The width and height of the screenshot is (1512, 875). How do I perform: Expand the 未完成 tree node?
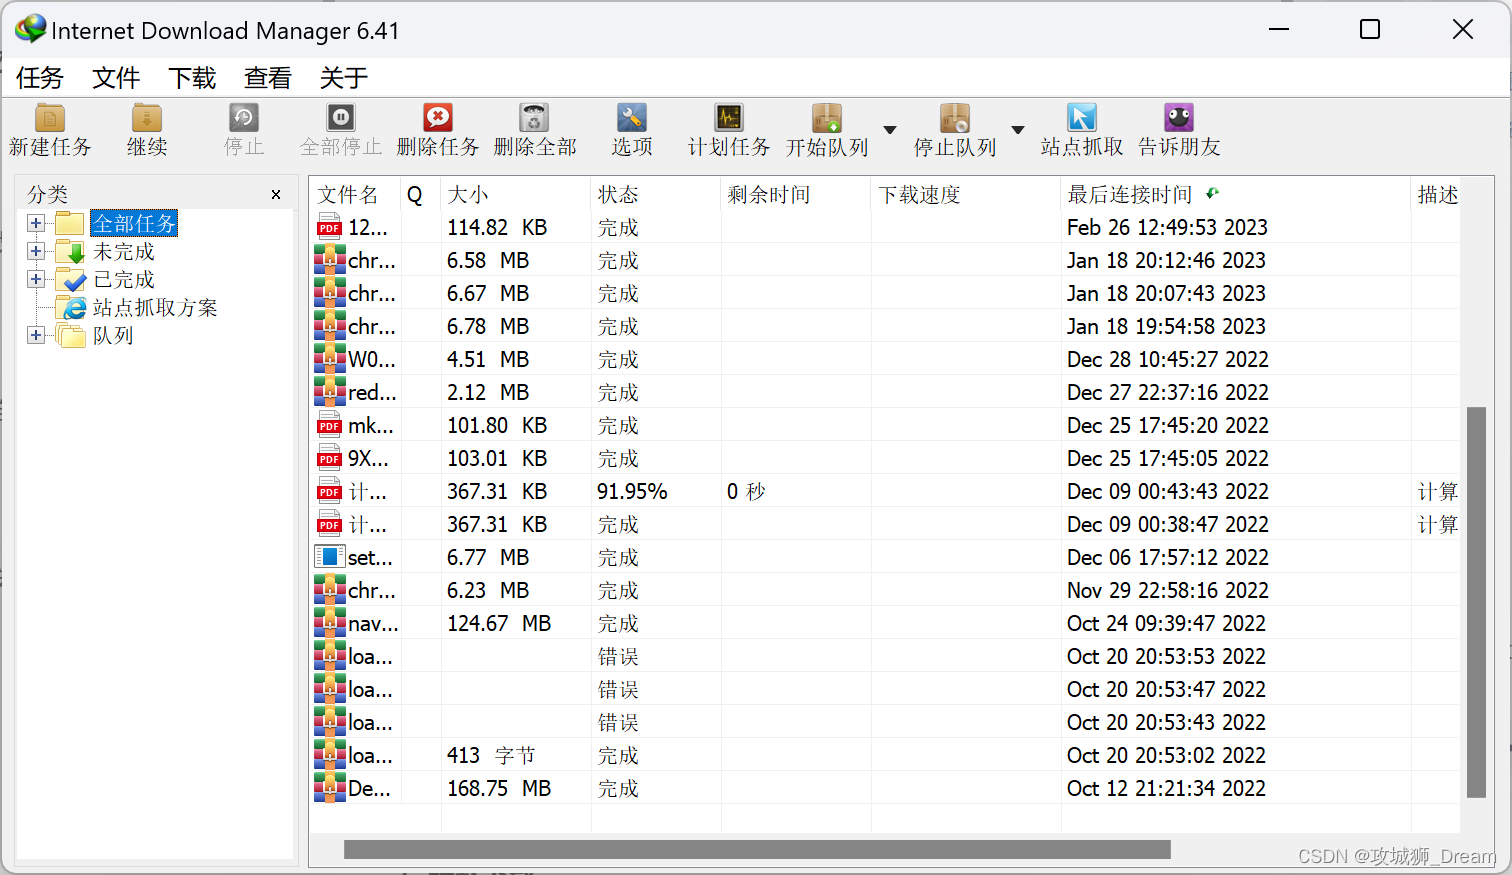36,251
